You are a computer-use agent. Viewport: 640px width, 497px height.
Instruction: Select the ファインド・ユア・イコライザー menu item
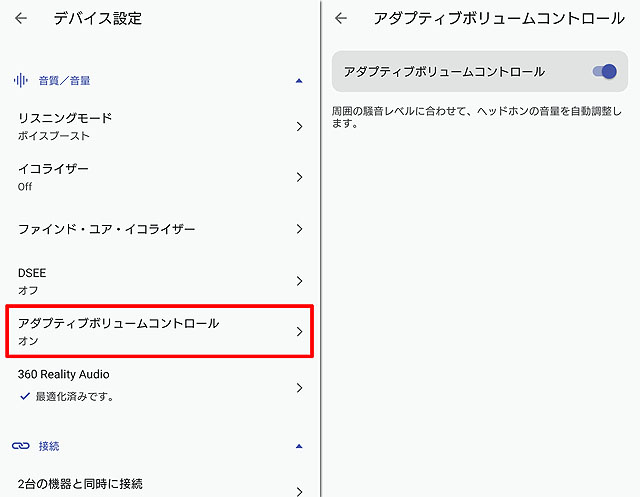(107, 229)
